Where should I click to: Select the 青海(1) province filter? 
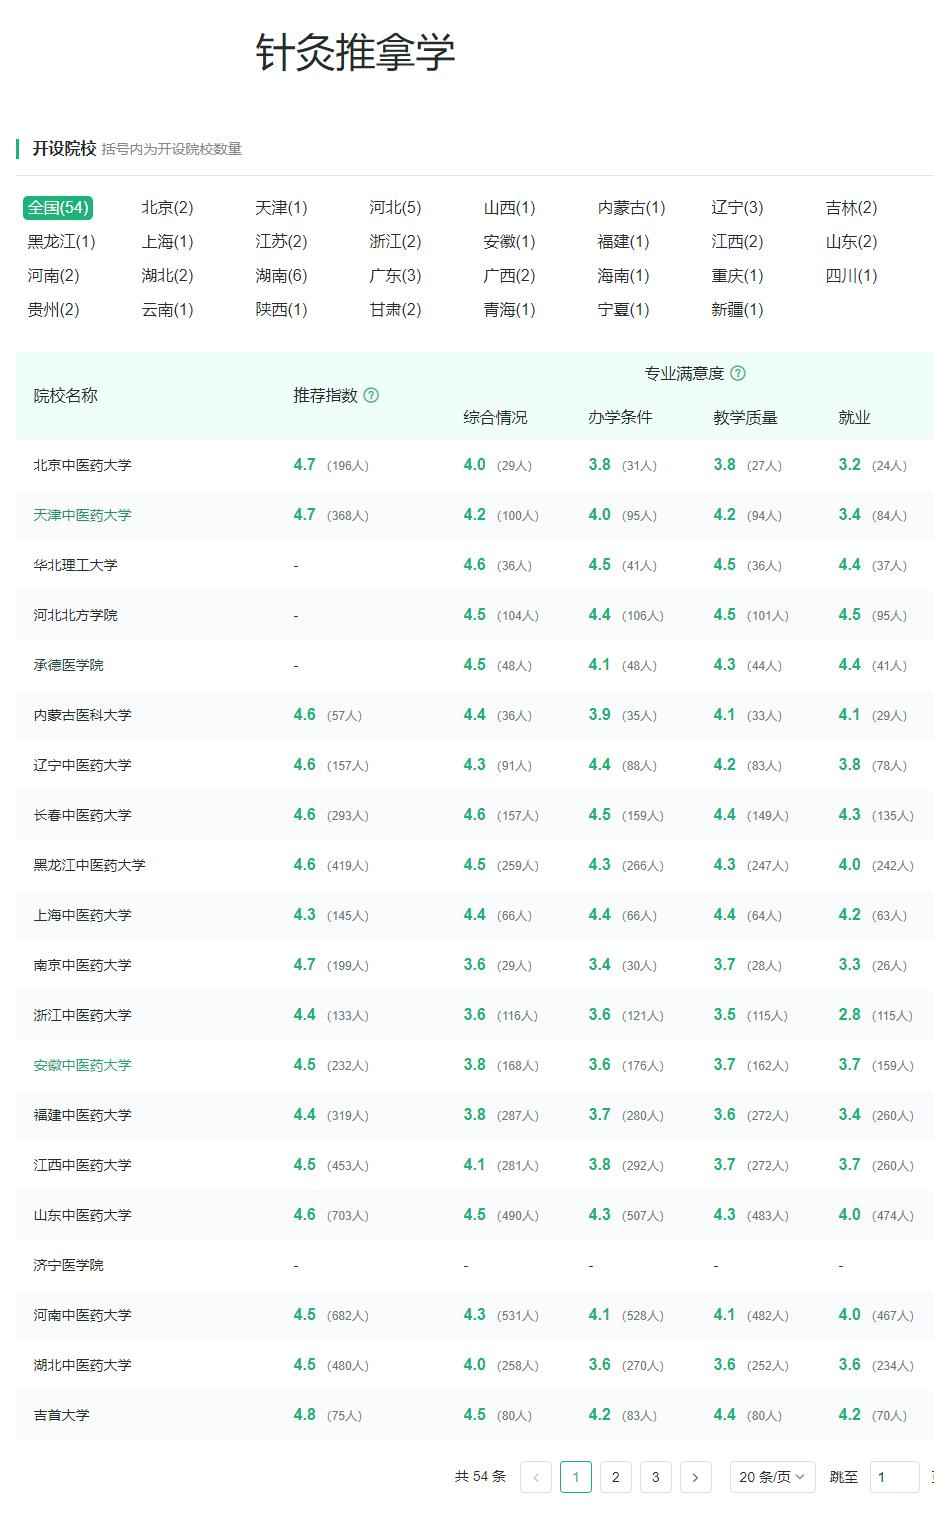point(509,309)
